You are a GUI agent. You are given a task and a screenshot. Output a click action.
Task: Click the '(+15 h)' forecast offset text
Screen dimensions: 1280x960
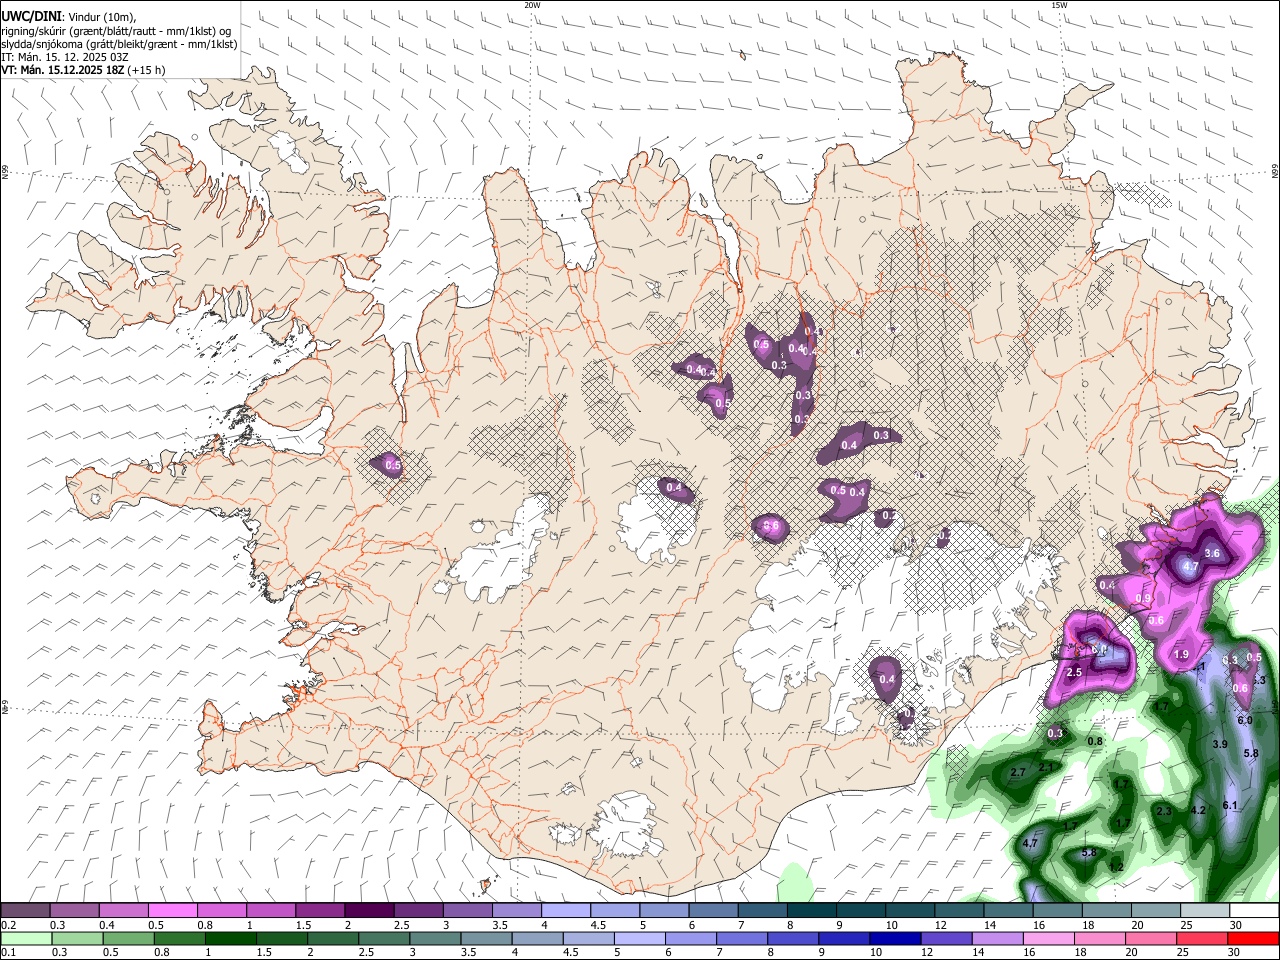(146, 70)
